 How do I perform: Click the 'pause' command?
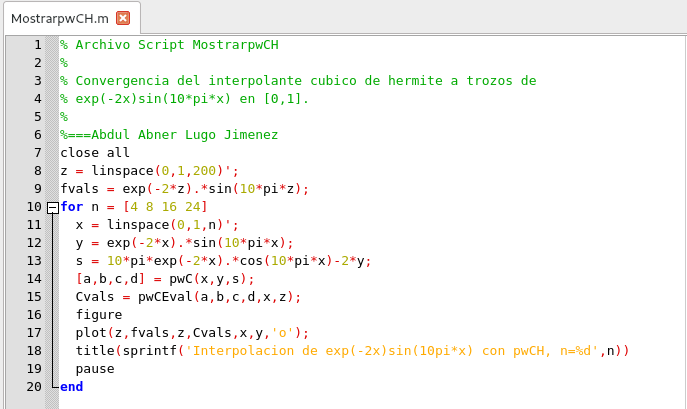(95, 368)
